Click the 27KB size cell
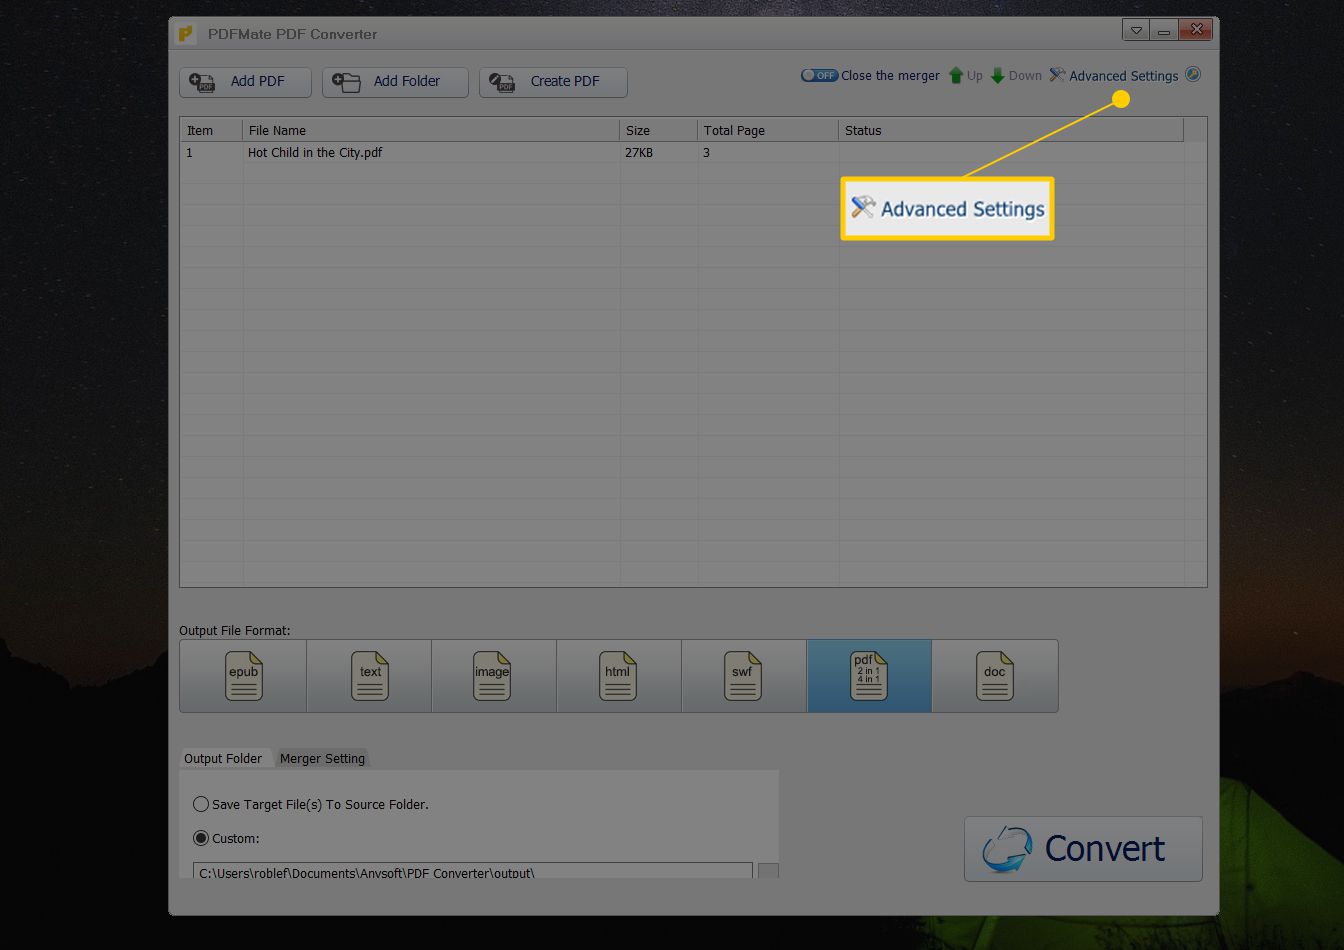Screen dimensions: 1344x950 (x=658, y=153)
